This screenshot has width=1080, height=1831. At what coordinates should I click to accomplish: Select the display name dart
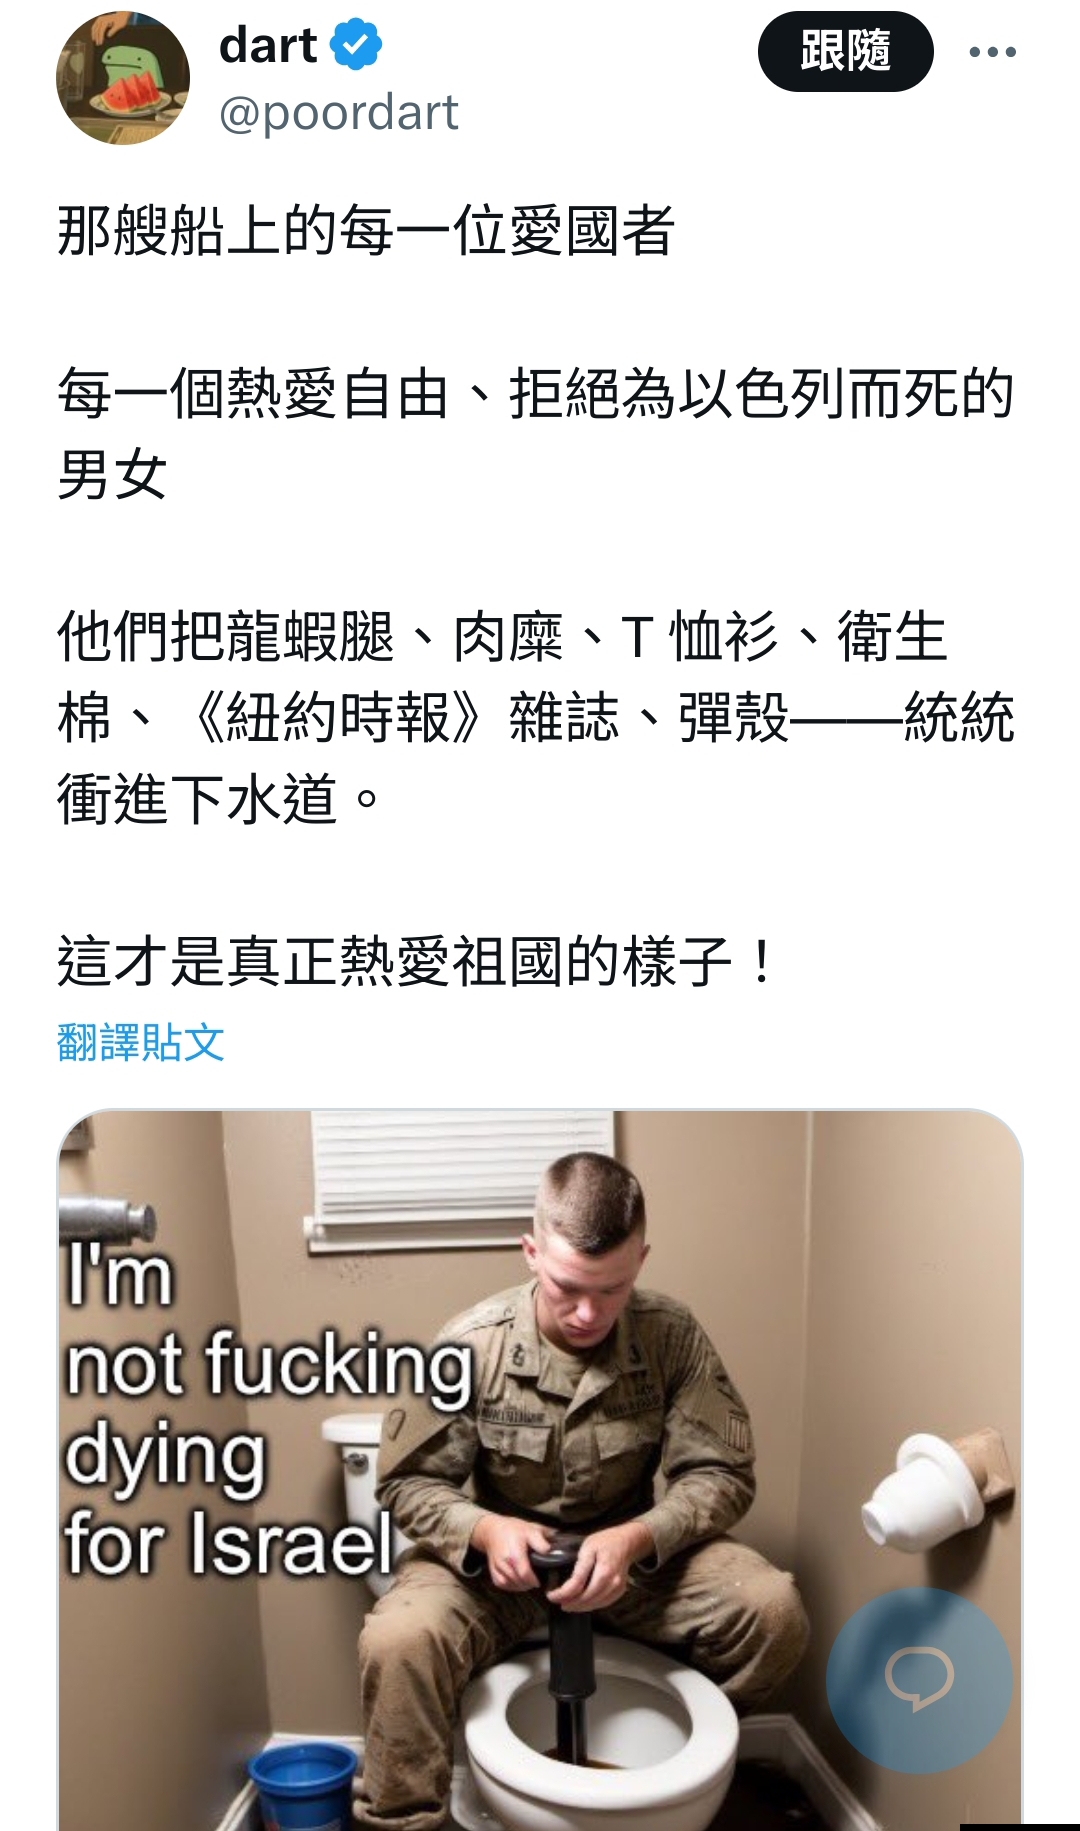tap(267, 46)
